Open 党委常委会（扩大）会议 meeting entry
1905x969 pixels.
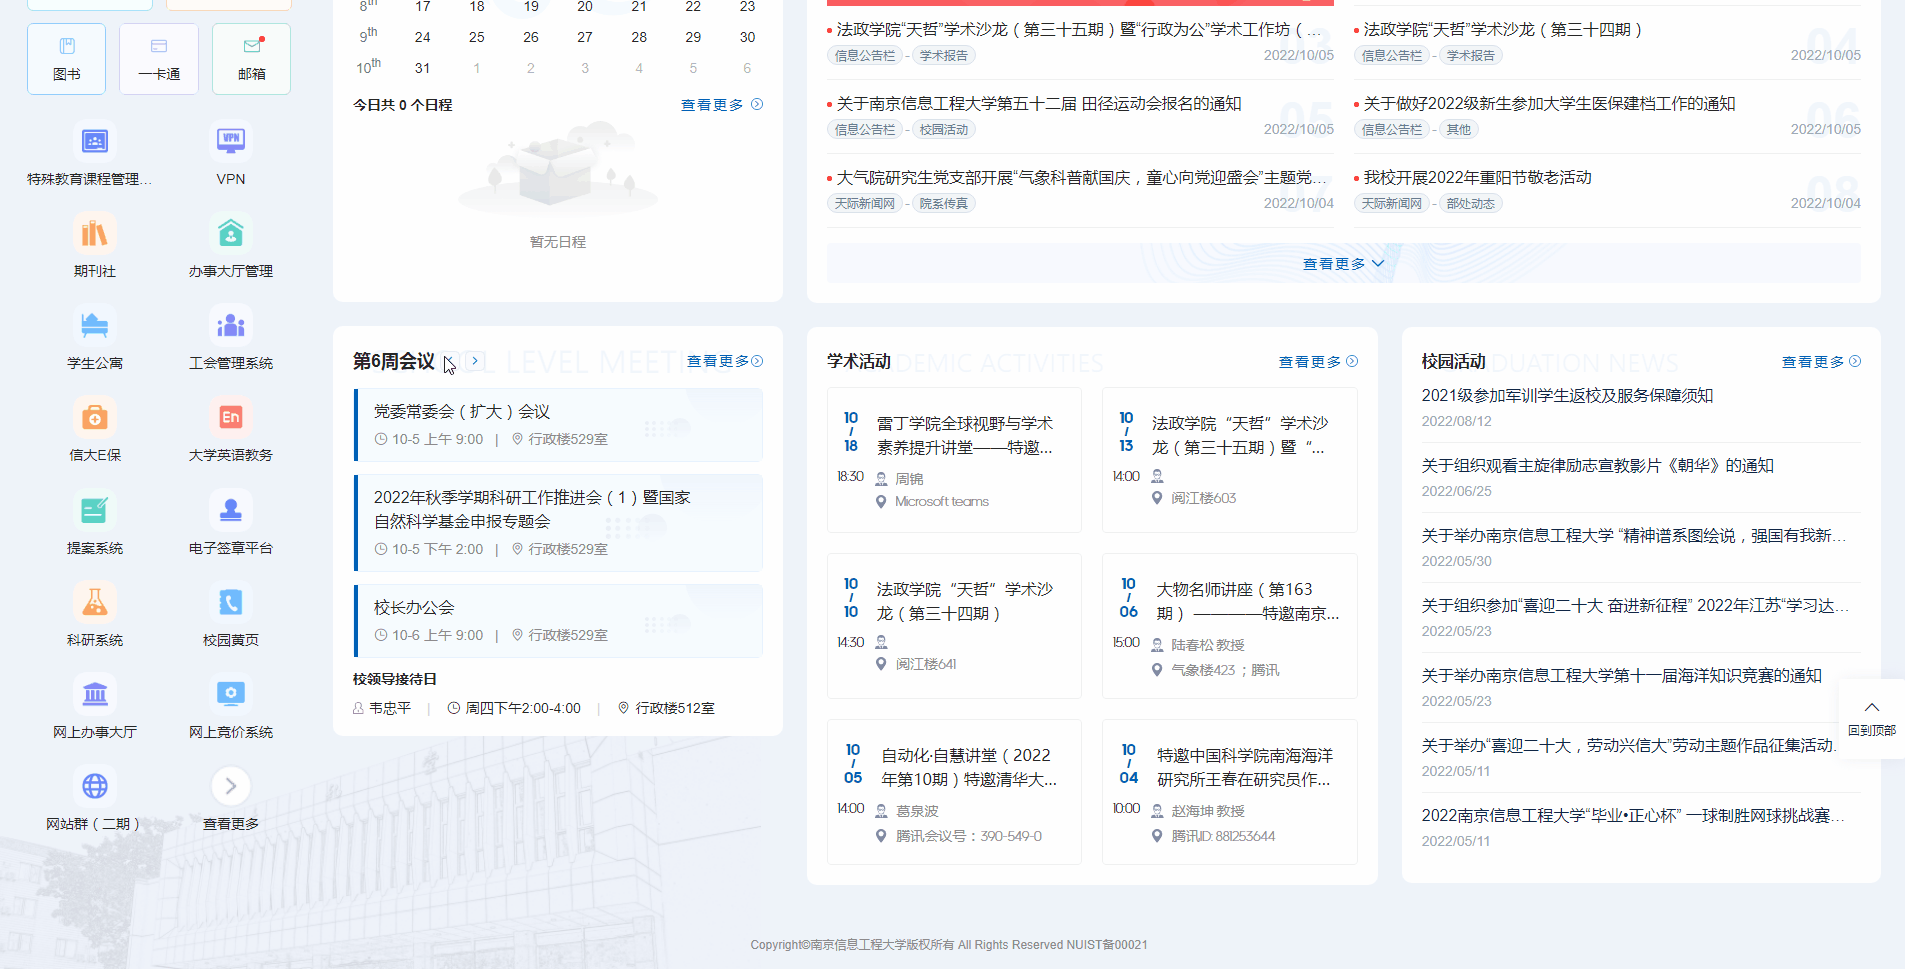tap(462, 412)
